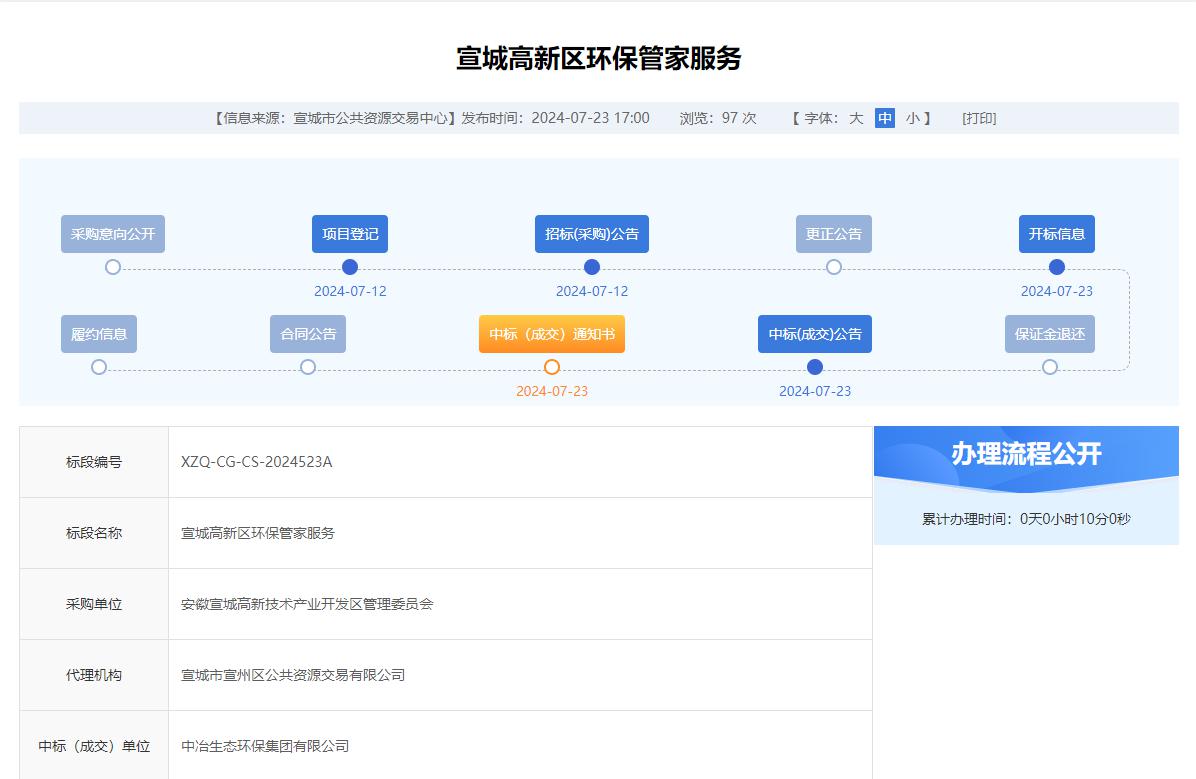Click the timeline dot under 开标信息
Screen dimensions: 1196x779
[x=1057, y=267]
